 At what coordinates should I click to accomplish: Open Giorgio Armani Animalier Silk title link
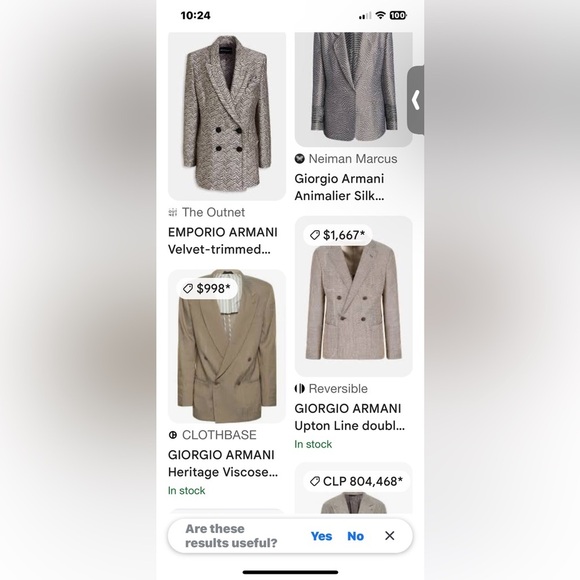(339, 187)
